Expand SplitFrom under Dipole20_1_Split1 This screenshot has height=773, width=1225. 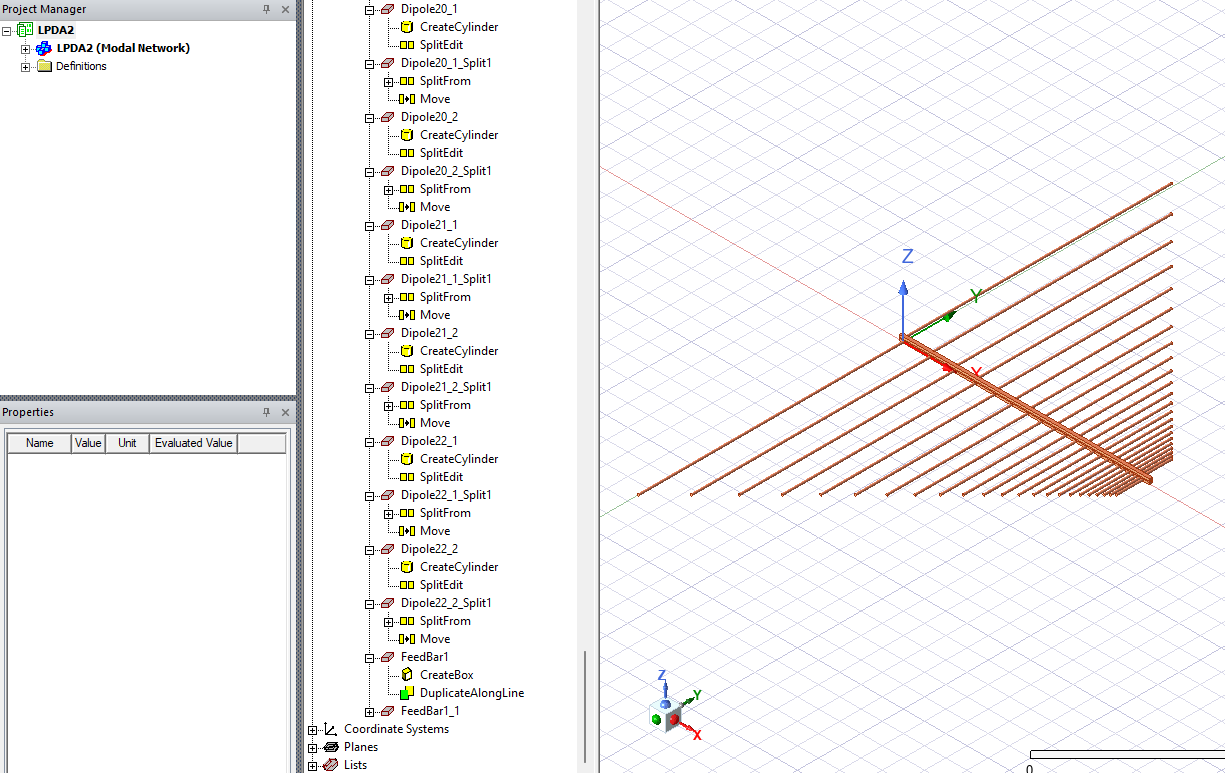coord(389,81)
